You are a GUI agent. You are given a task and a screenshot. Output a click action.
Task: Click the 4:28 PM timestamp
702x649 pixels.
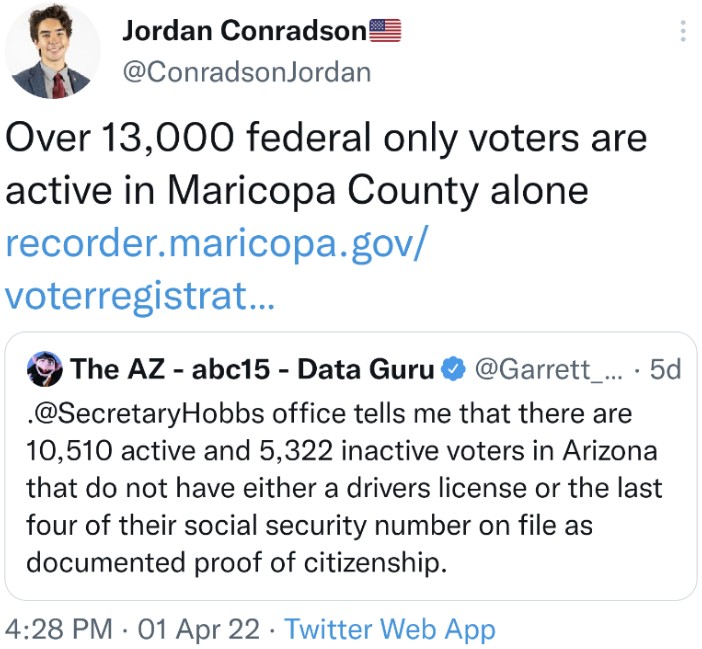click(59, 629)
